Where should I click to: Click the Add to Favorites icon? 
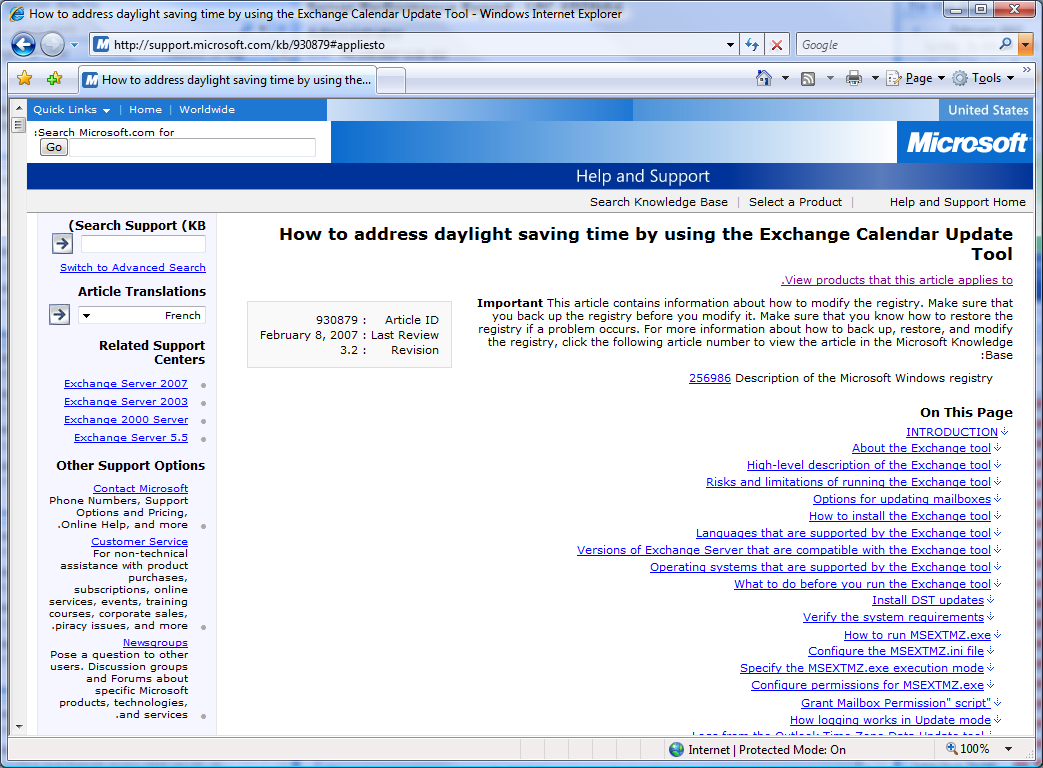point(55,78)
